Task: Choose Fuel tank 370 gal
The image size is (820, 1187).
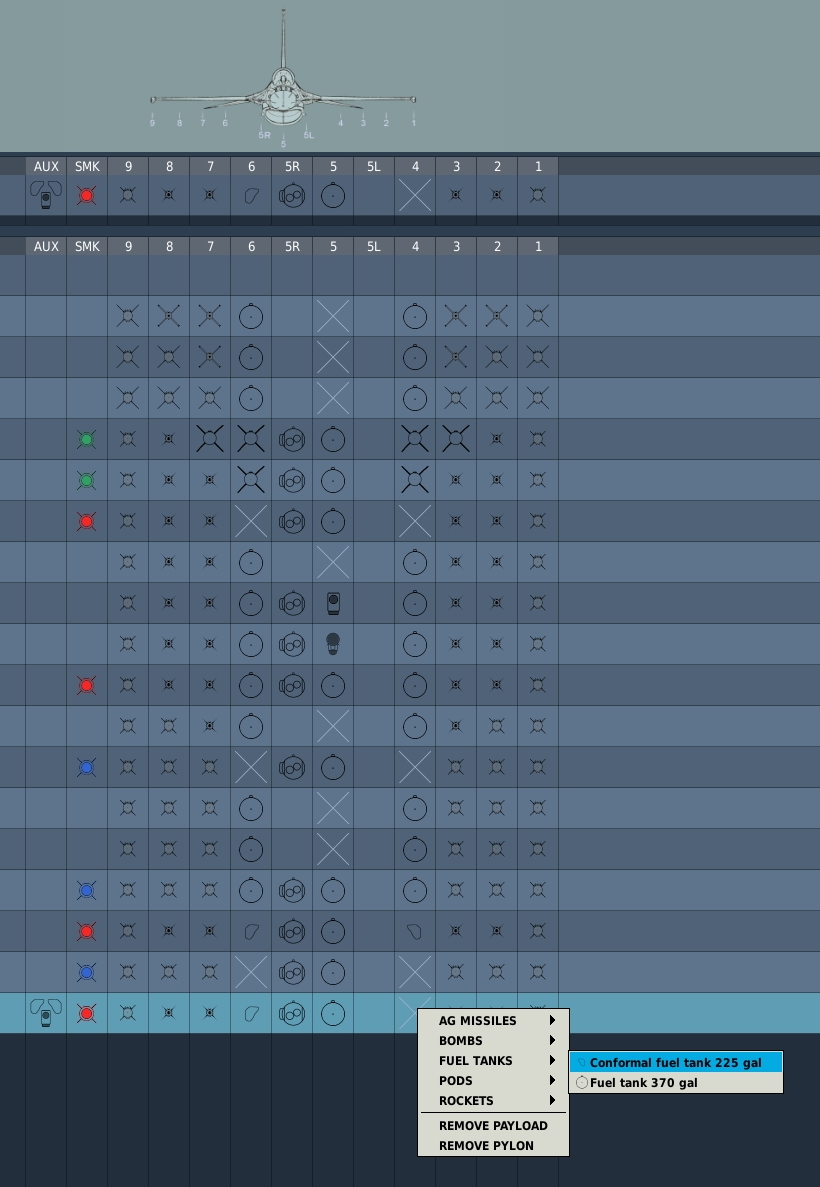Action: 643,1083
